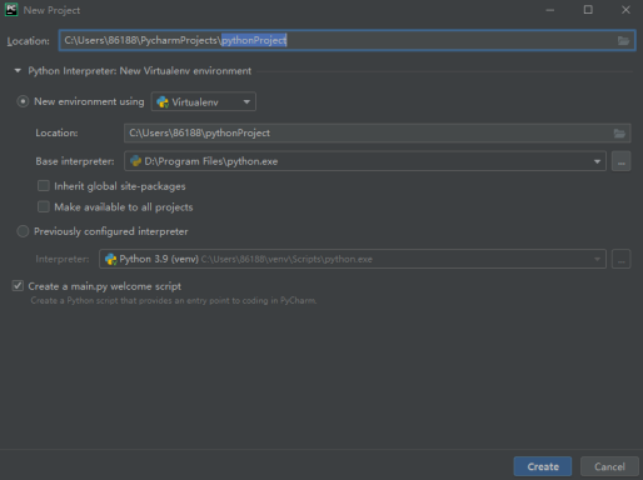Enable Inherit global site-packages checkbox
The image size is (643, 480).
coord(43,186)
